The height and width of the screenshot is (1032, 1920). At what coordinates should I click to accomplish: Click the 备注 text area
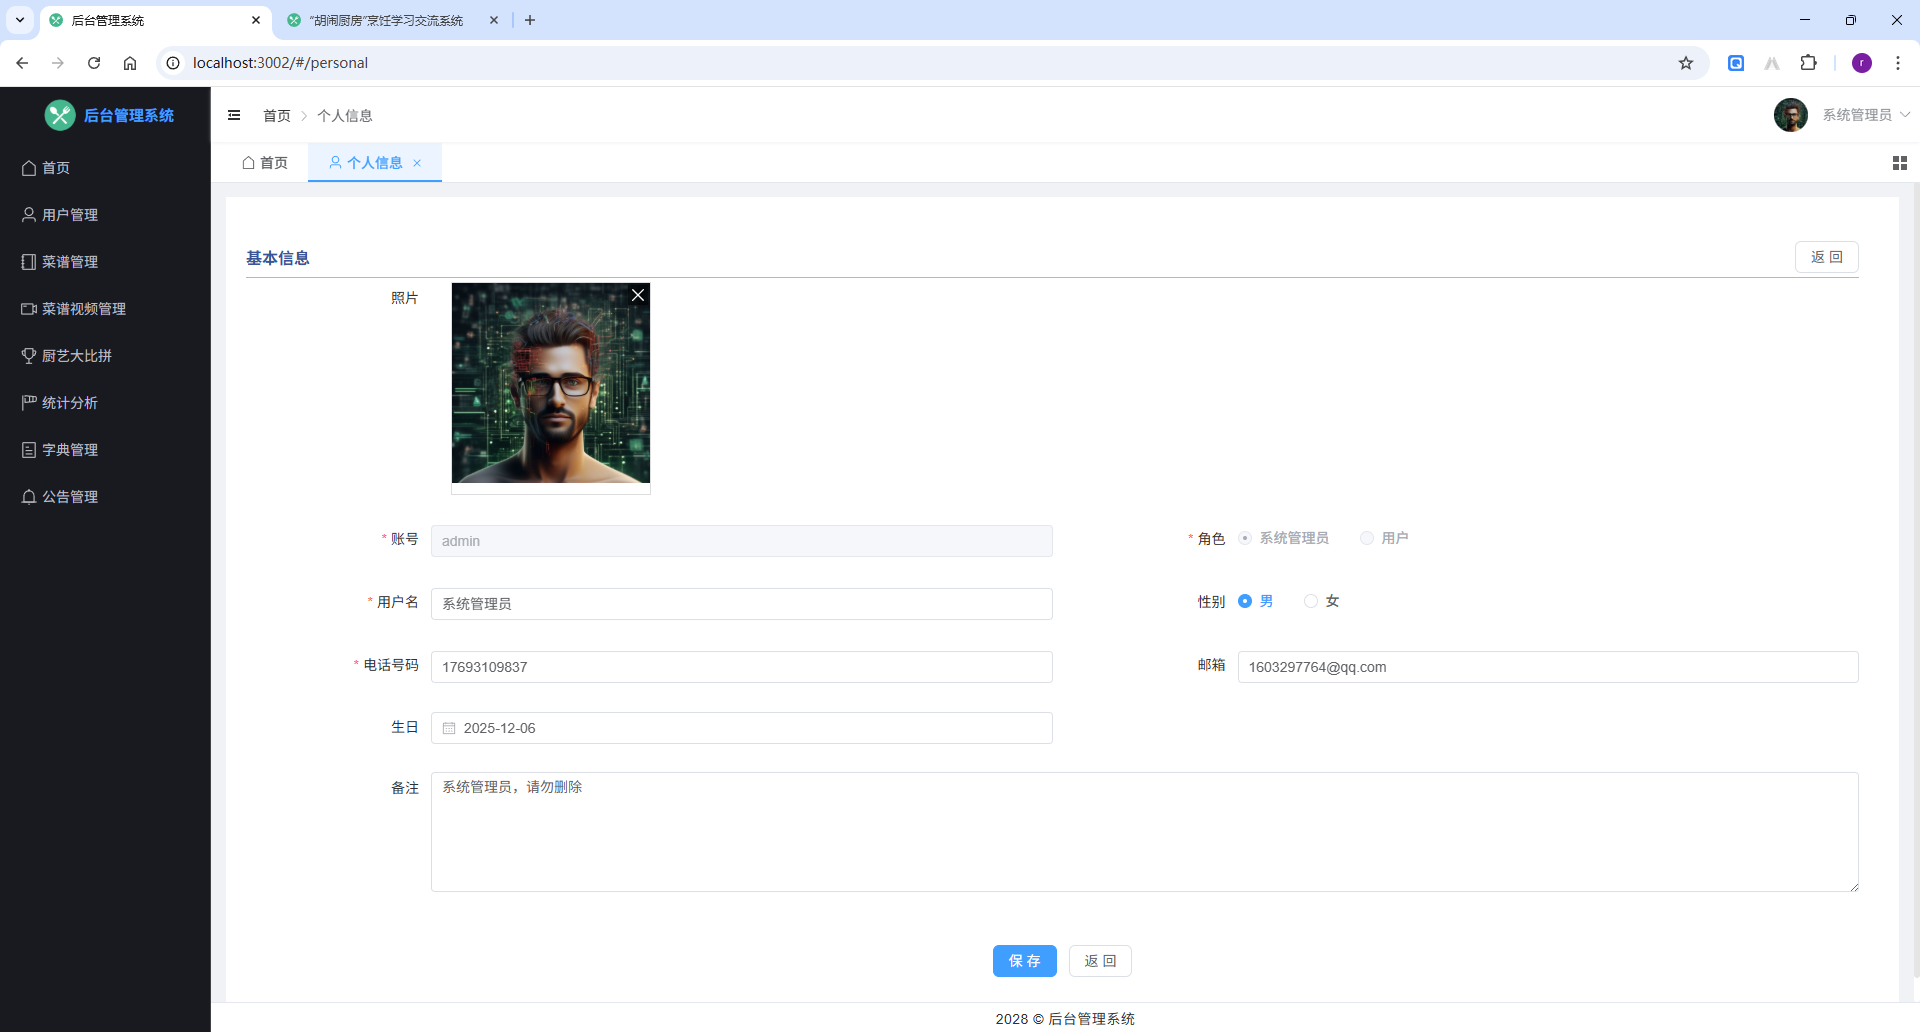(x=1145, y=832)
